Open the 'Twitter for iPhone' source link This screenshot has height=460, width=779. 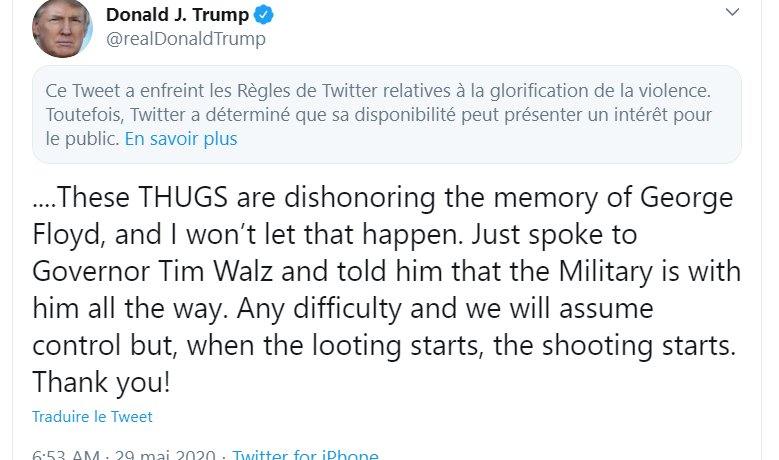(x=305, y=455)
